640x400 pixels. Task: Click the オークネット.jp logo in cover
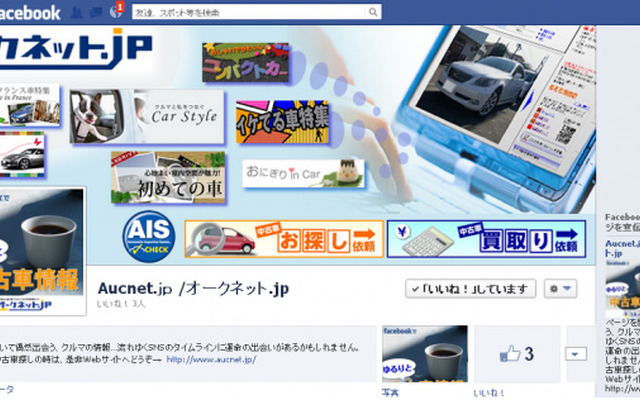pyautogui.click(x=76, y=49)
